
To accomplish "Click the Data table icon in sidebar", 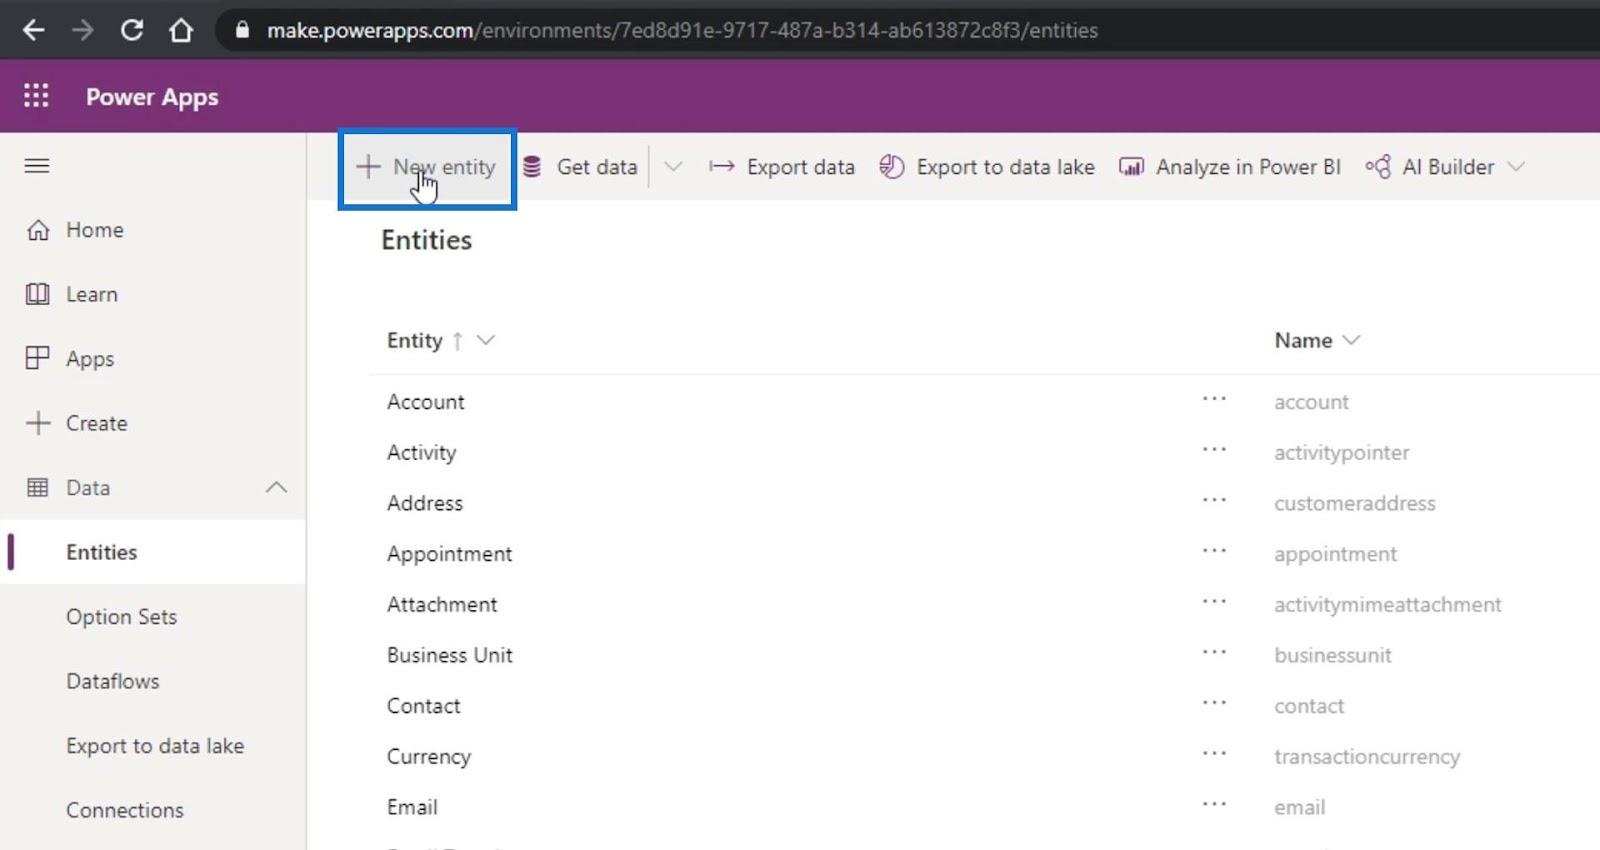I will pyautogui.click(x=38, y=488).
